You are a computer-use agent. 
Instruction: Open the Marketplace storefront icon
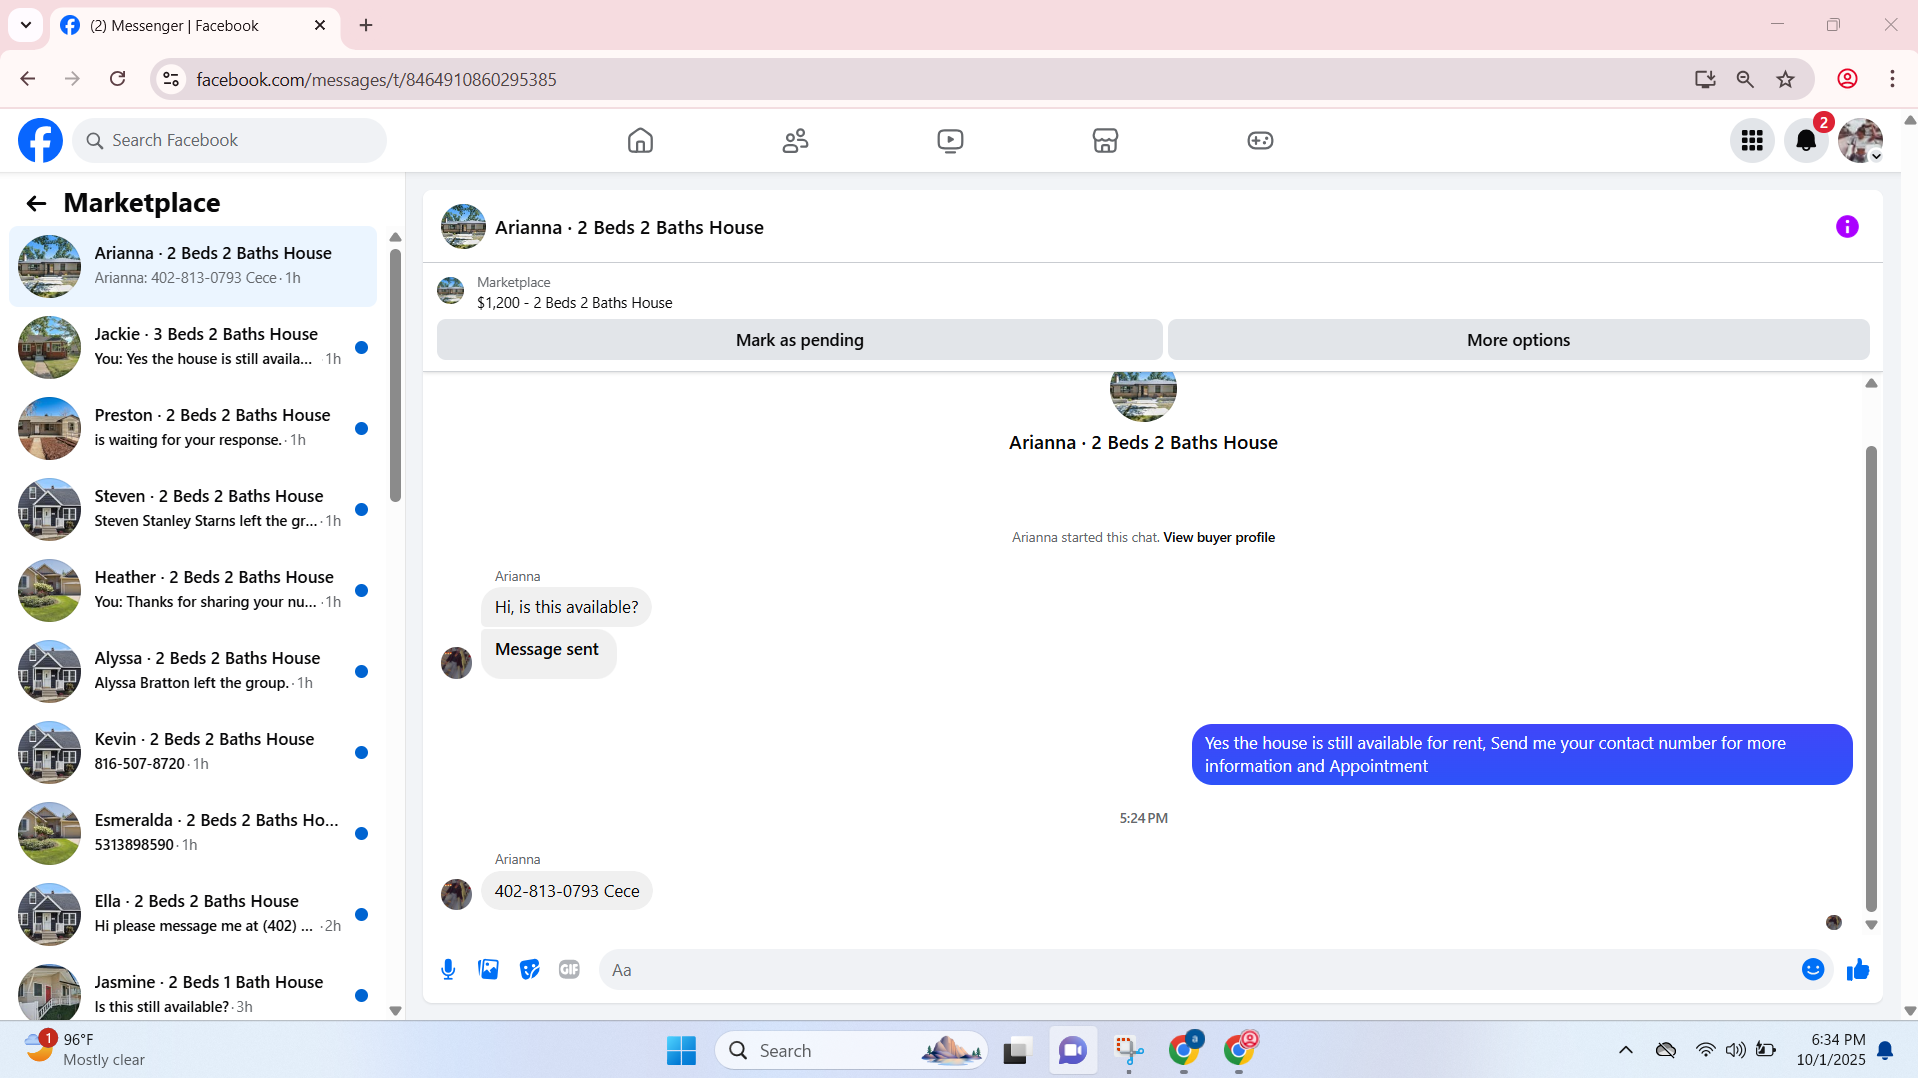tap(1105, 140)
